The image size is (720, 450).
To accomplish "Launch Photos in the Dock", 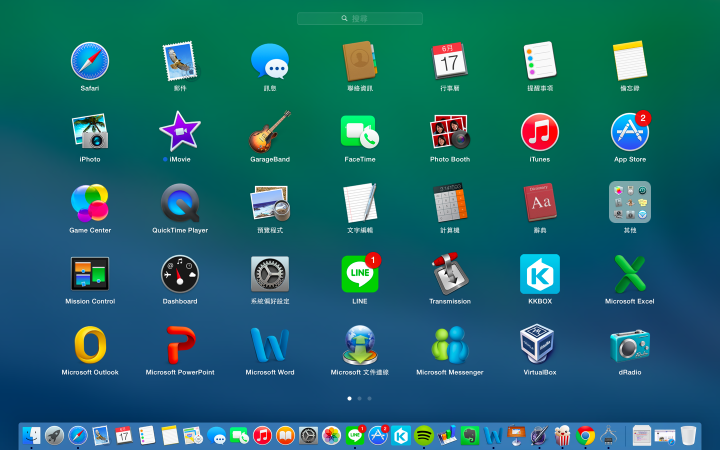I will [x=332, y=435].
